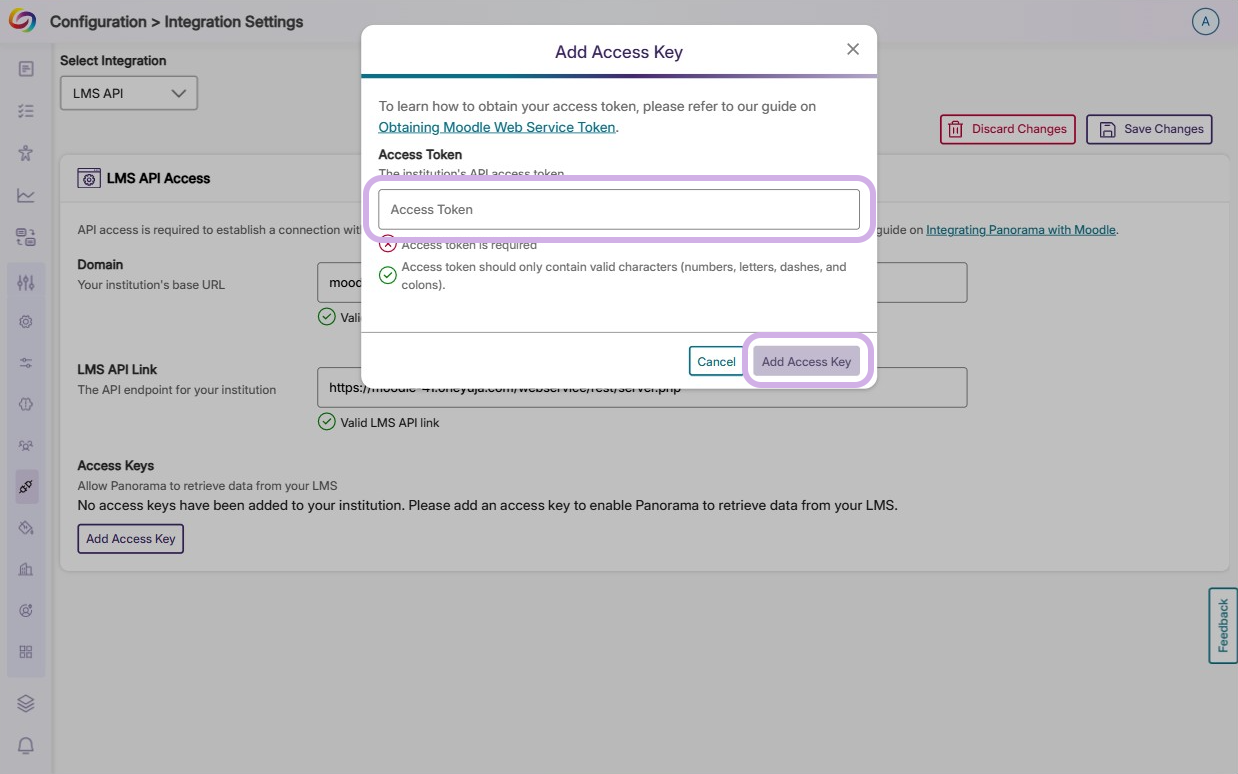This screenshot has height=774, width=1238.
Task: Open the gear settings sidebar icon
Action: click(26, 322)
